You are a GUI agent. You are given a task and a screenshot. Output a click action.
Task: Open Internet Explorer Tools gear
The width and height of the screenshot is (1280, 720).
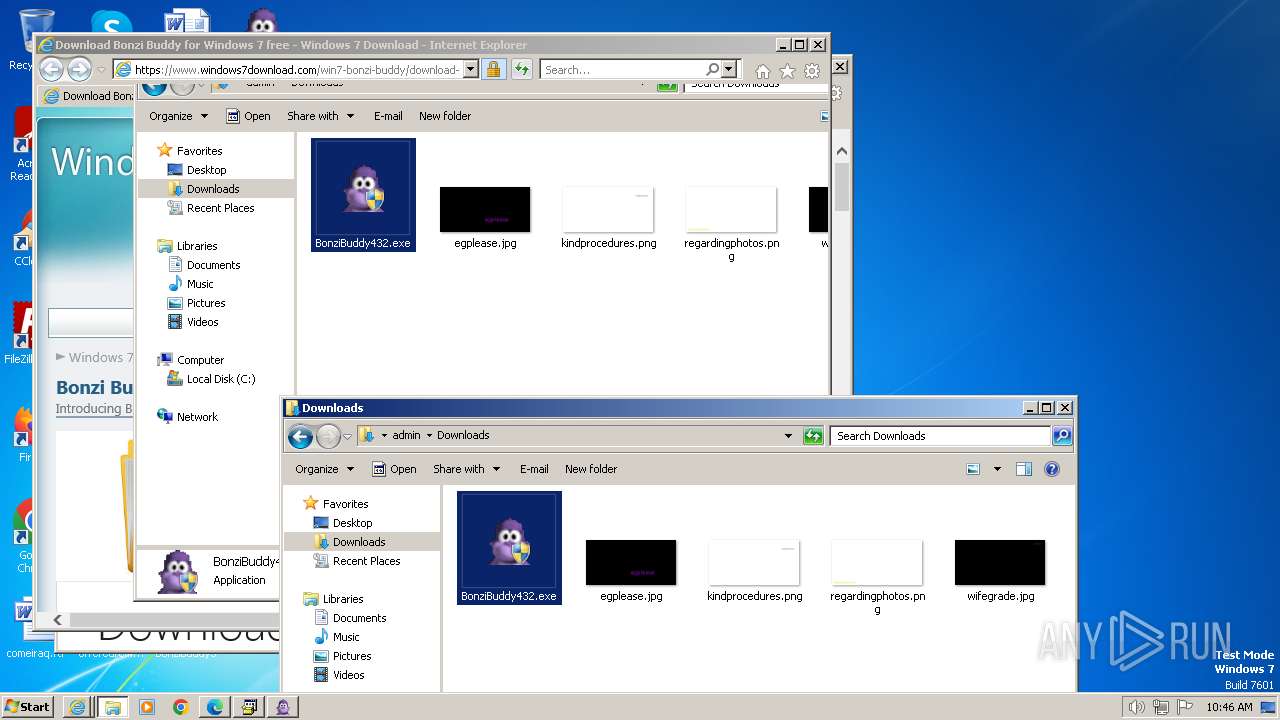click(812, 71)
